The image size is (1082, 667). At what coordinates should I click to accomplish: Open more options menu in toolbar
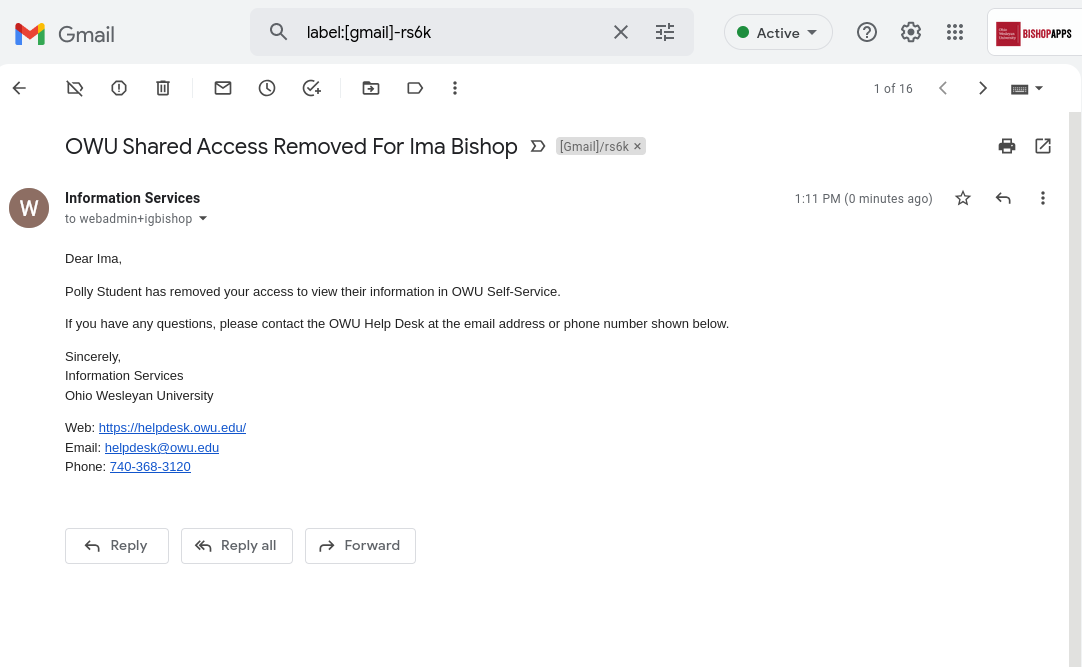click(455, 88)
